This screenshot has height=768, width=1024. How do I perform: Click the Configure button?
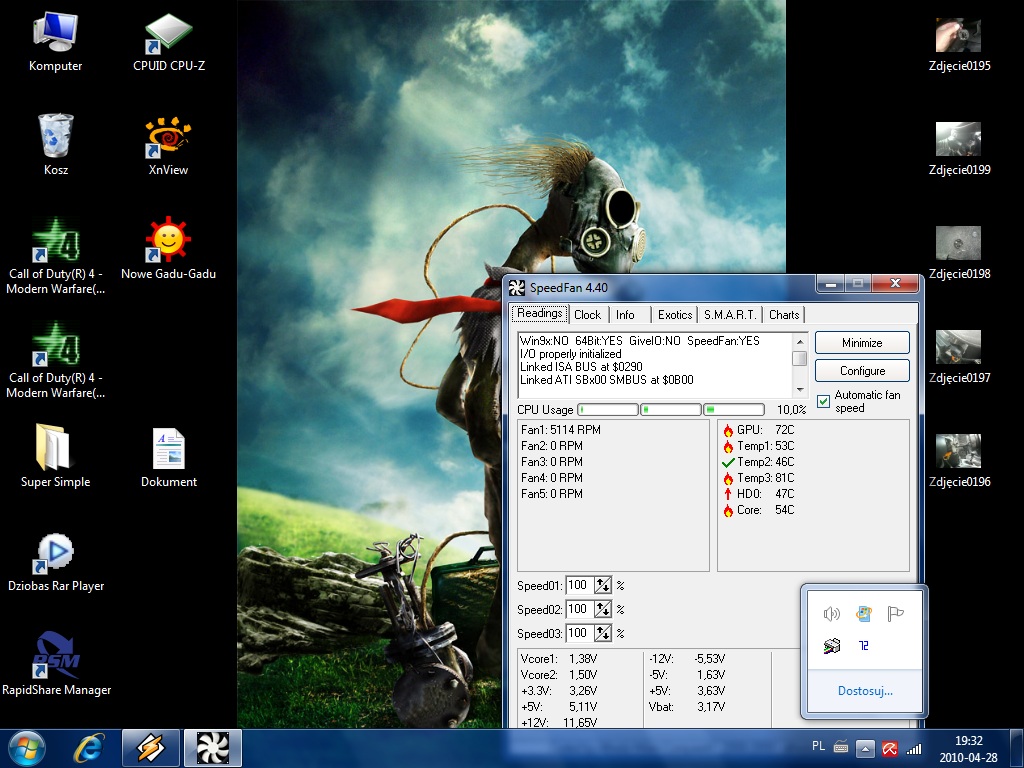[862, 371]
